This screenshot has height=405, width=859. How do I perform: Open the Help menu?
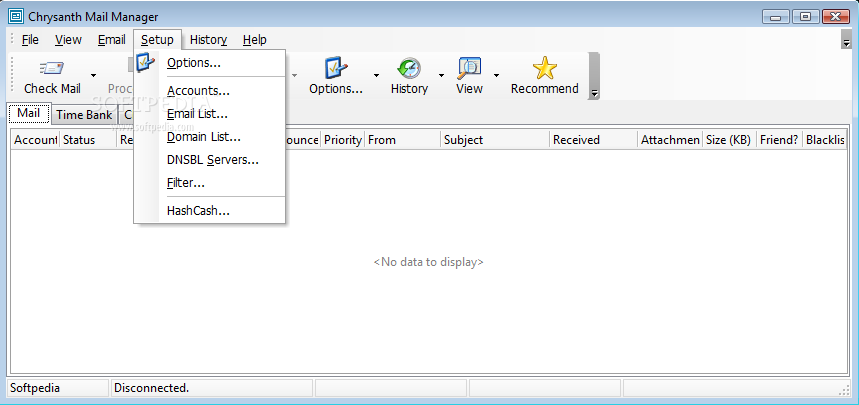tap(255, 39)
